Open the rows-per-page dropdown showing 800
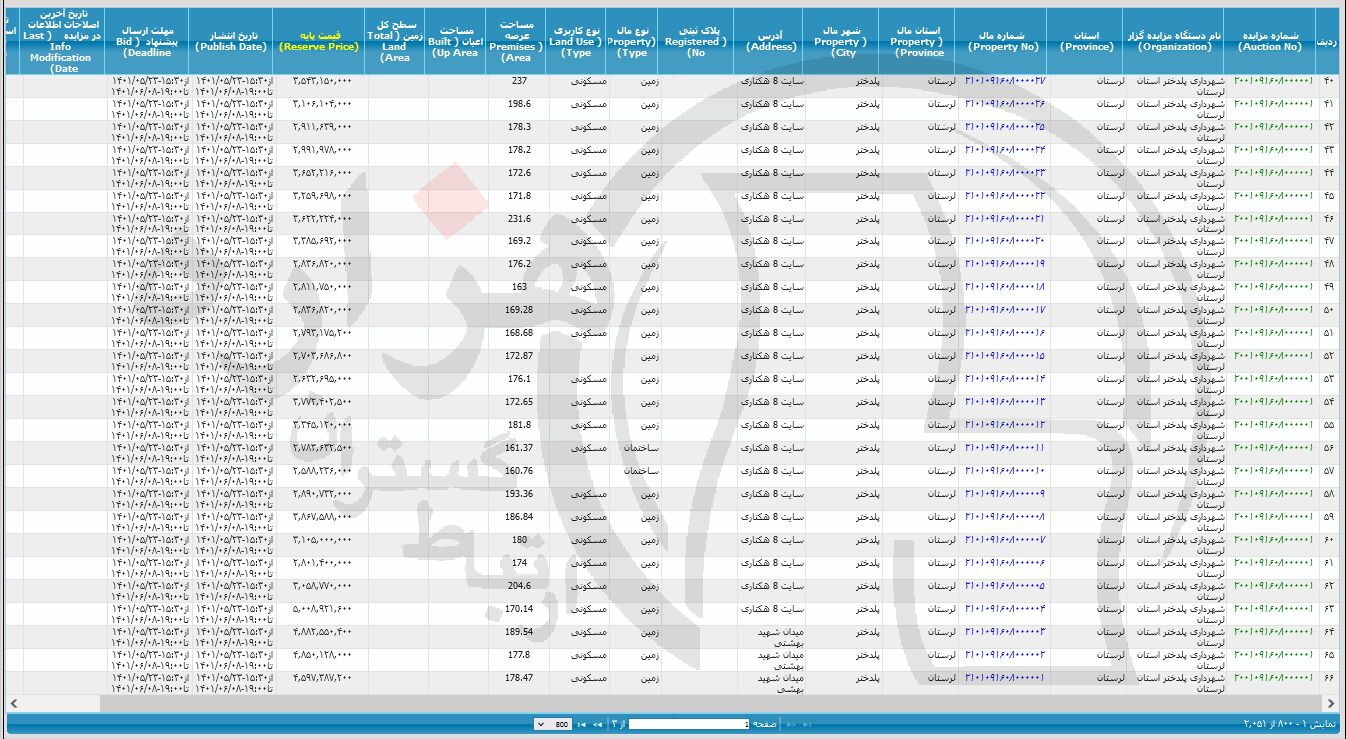Screen dimensions: 1346x739 click(x=553, y=725)
